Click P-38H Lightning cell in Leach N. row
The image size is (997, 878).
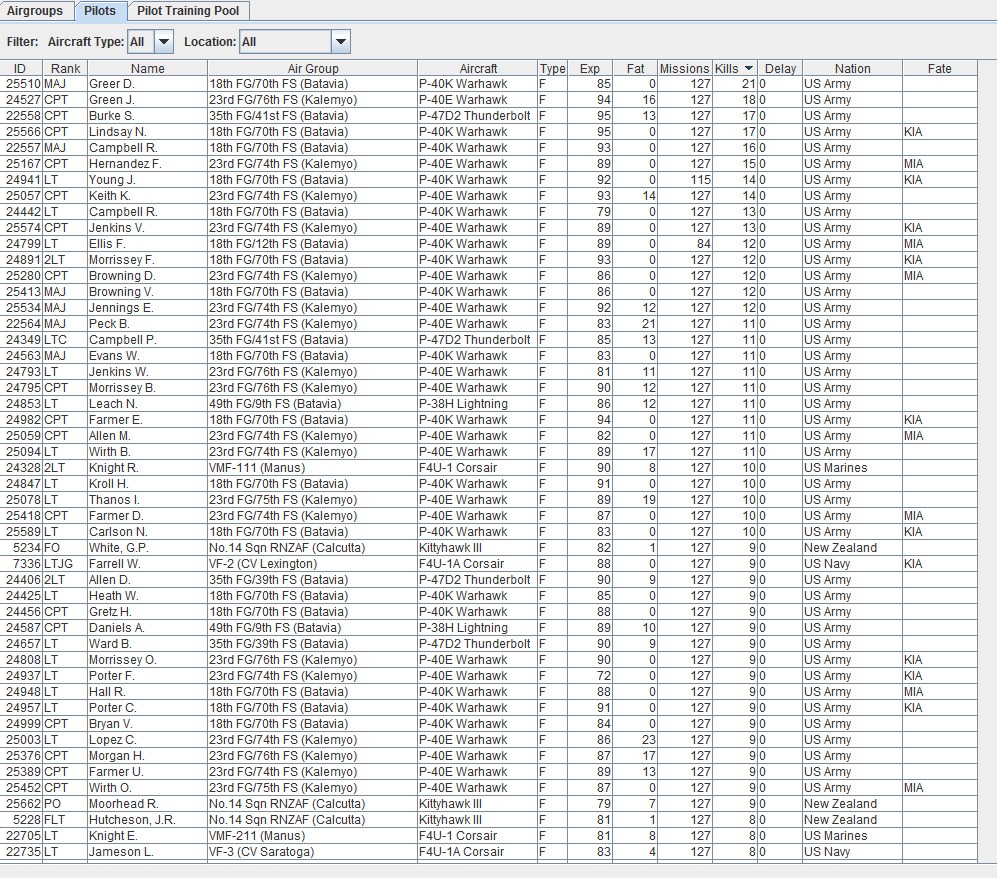tap(478, 404)
